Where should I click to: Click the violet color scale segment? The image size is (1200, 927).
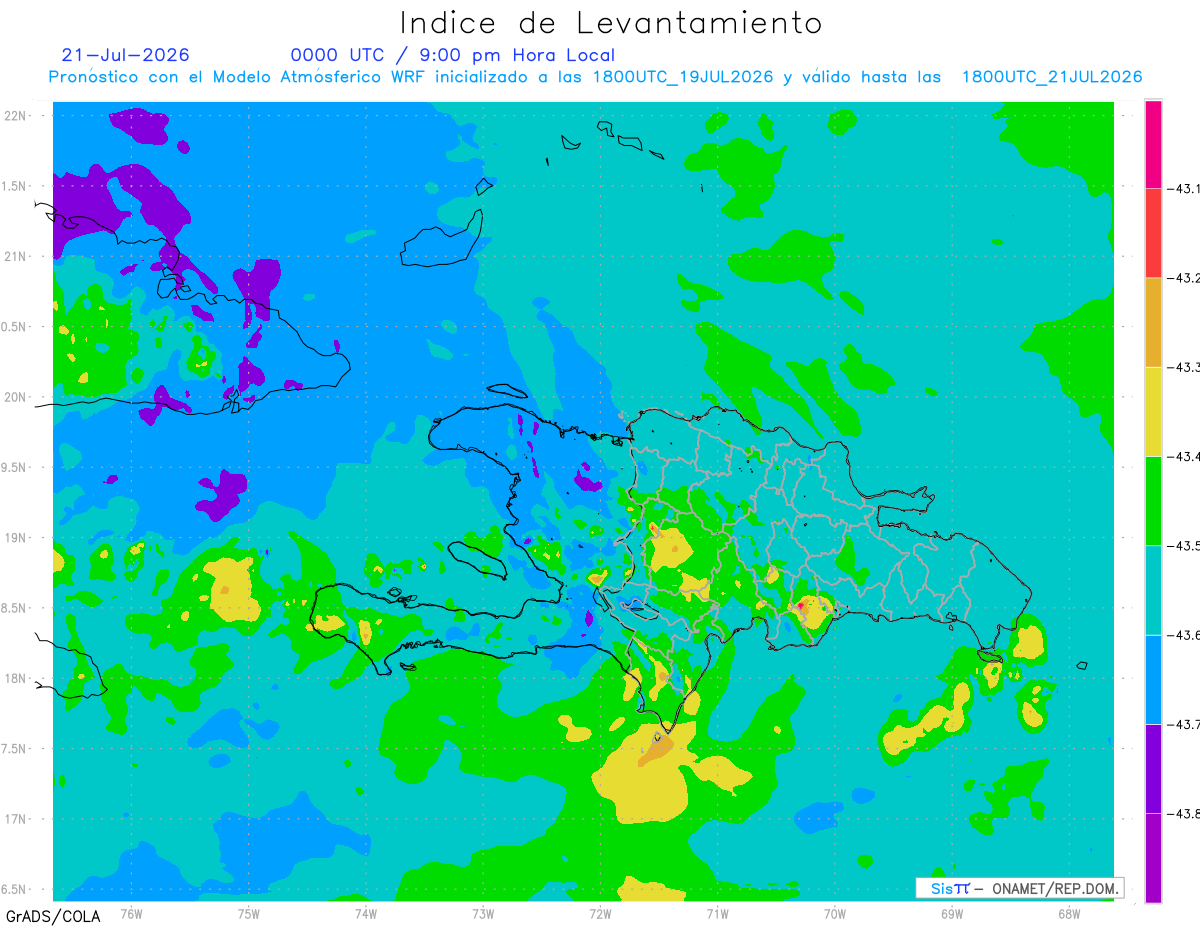click(x=1153, y=768)
